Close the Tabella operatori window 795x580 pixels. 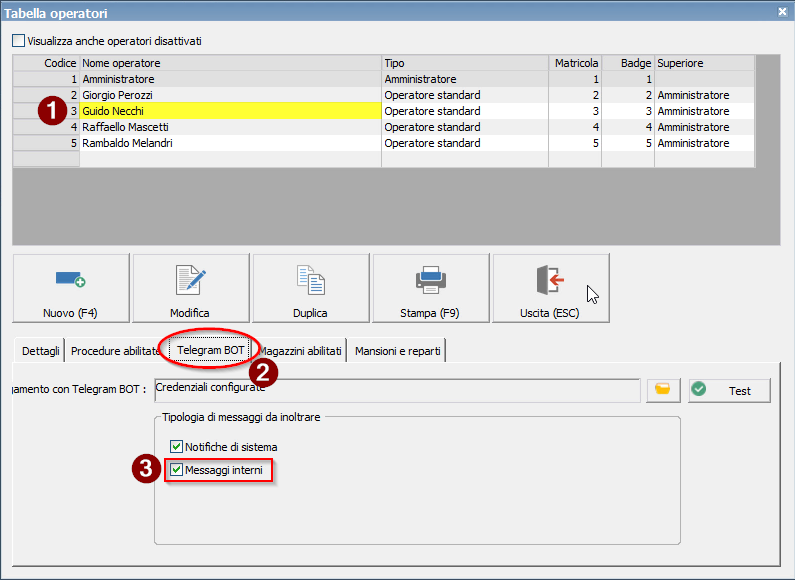tap(782, 11)
